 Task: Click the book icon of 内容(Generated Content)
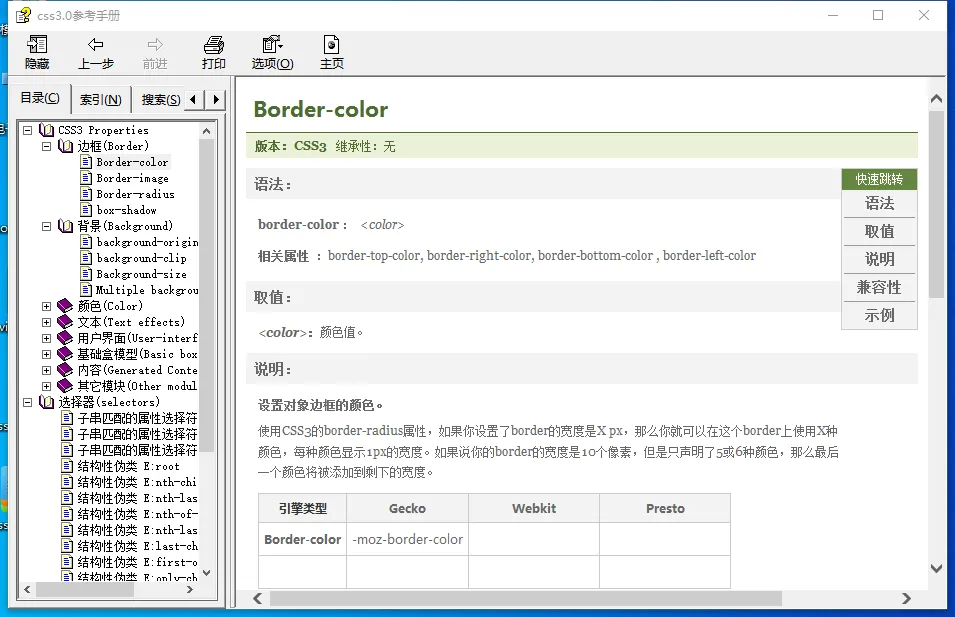[x=65, y=370]
